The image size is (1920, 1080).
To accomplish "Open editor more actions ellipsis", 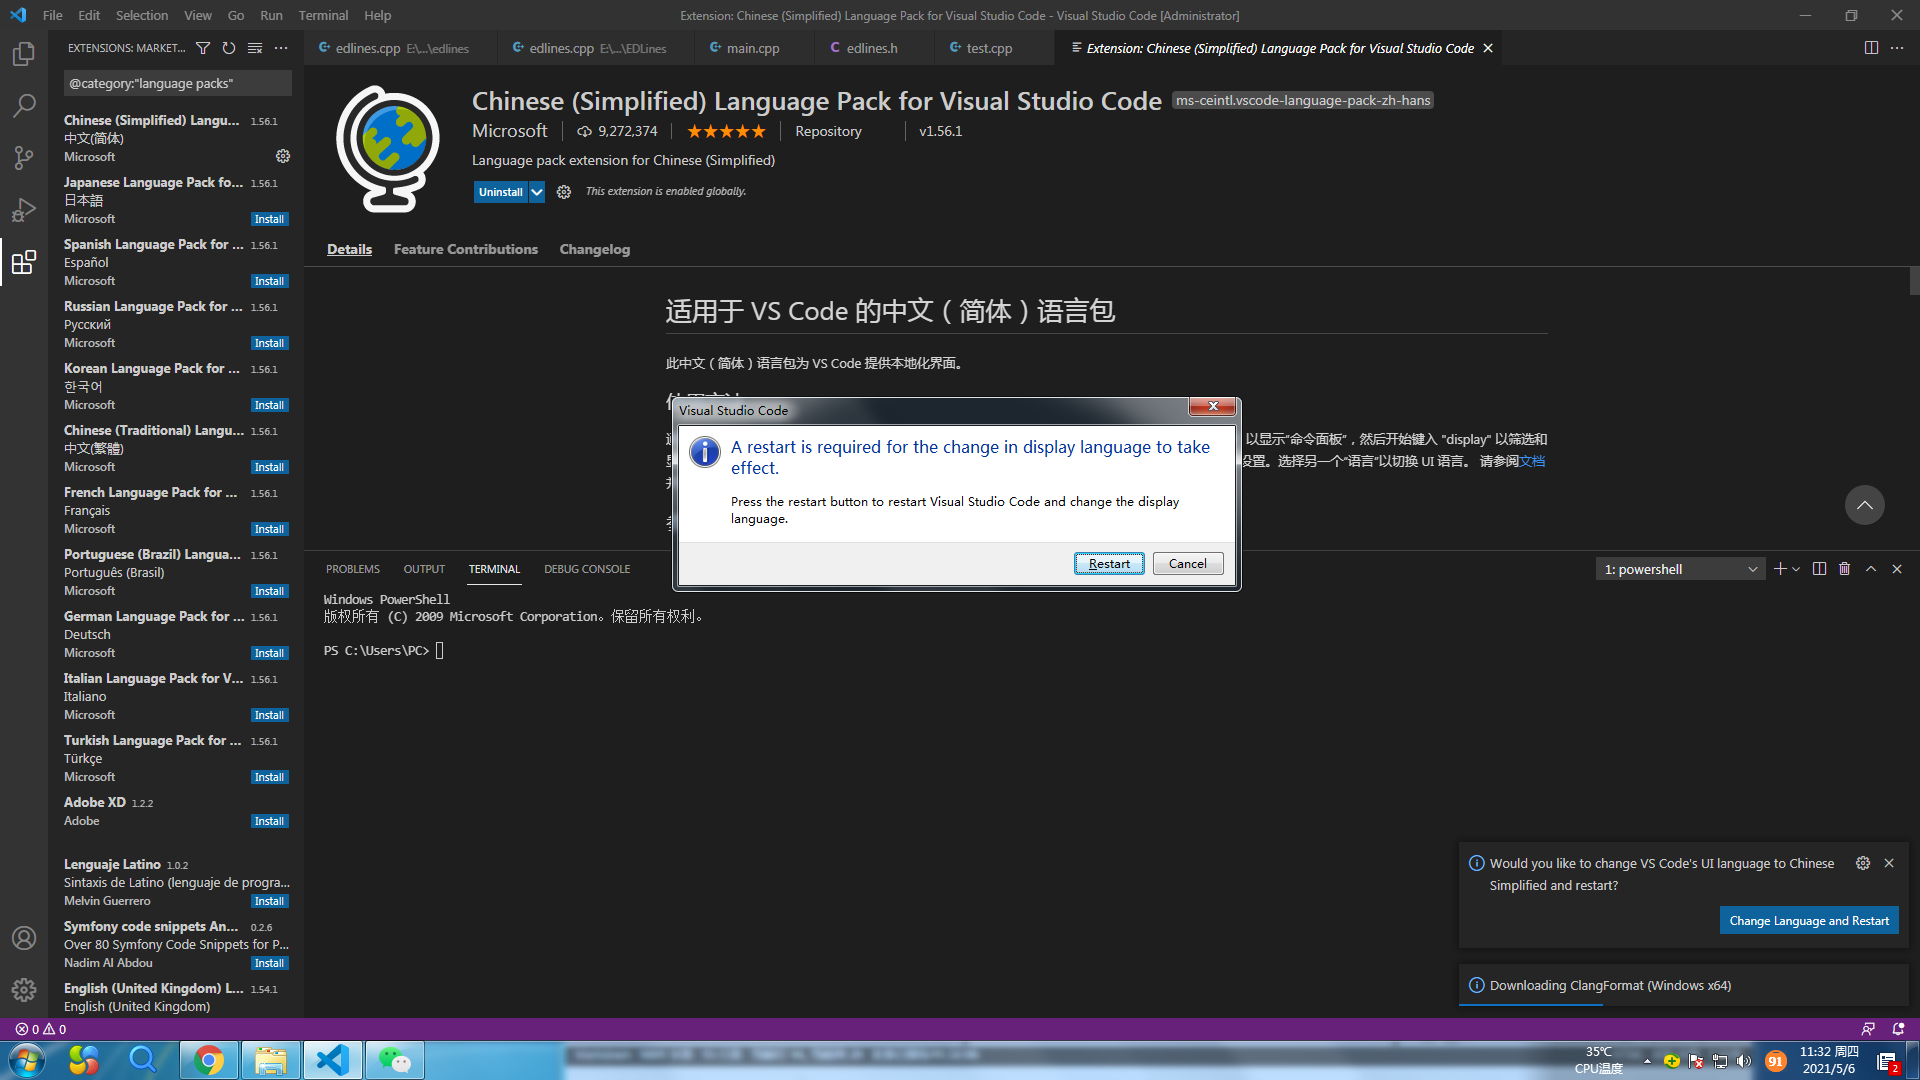I will pyautogui.click(x=1897, y=48).
